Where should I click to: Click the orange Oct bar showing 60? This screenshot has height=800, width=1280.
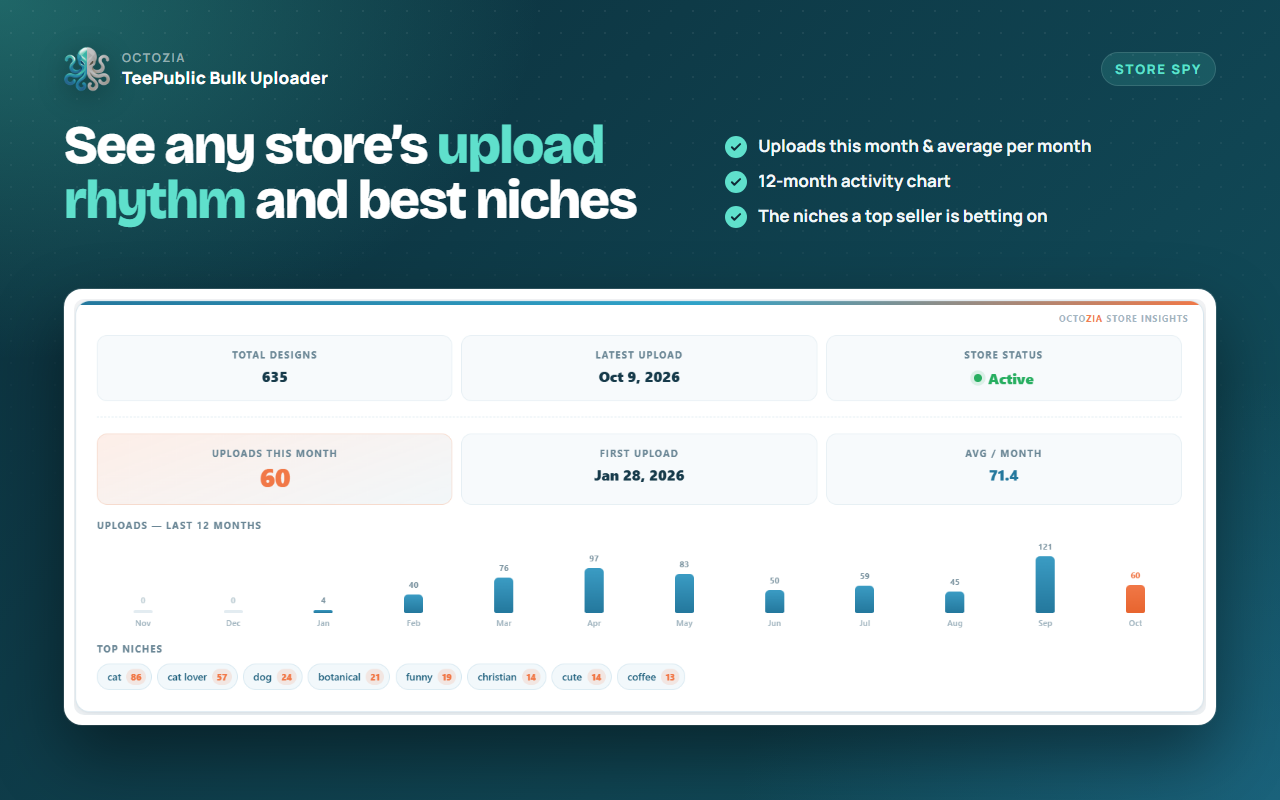point(1136,599)
